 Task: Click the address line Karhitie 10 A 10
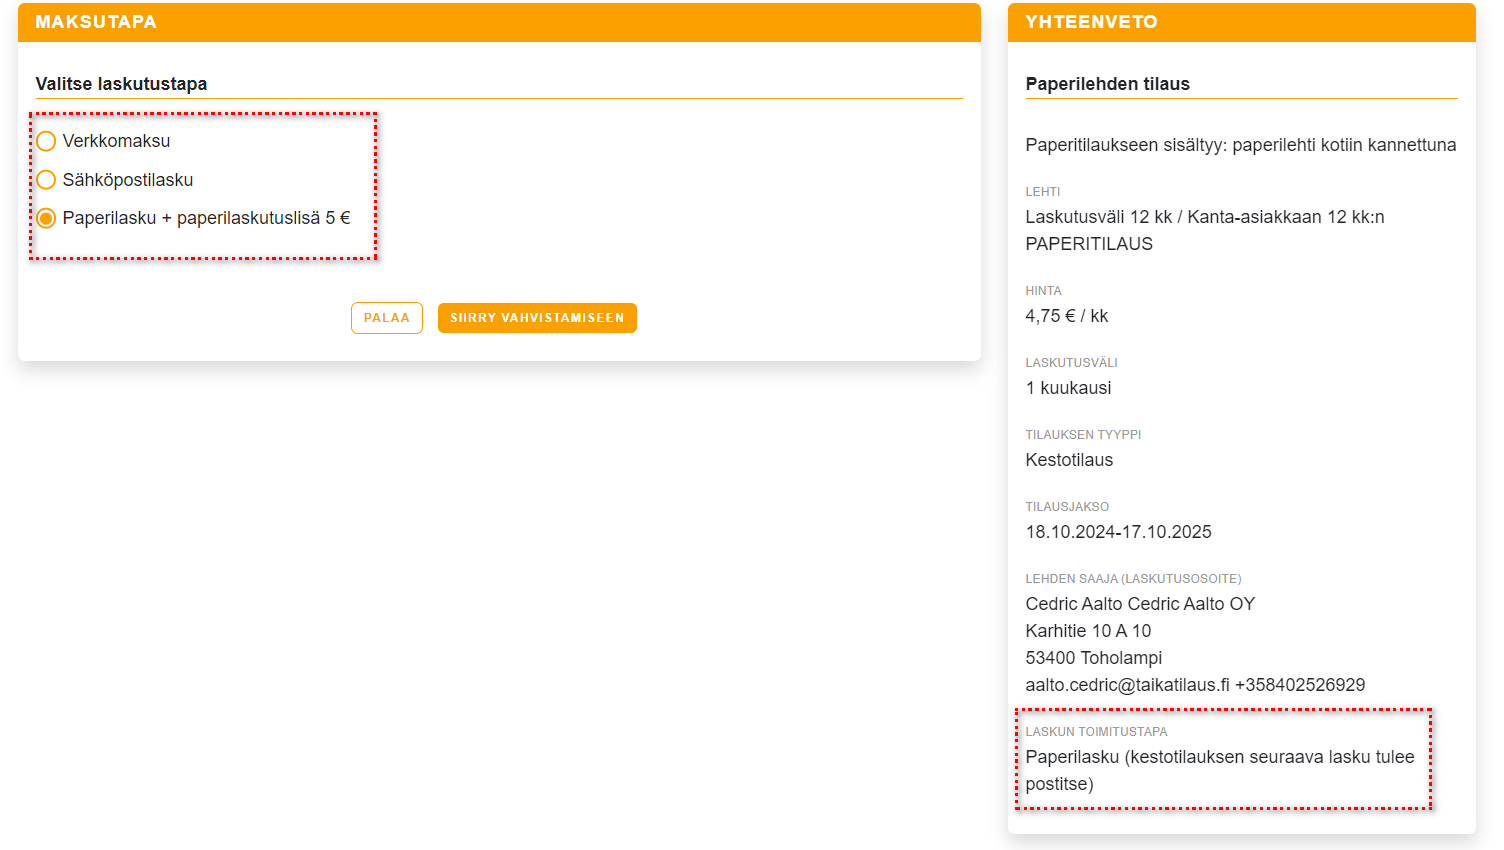(x=1088, y=631)
